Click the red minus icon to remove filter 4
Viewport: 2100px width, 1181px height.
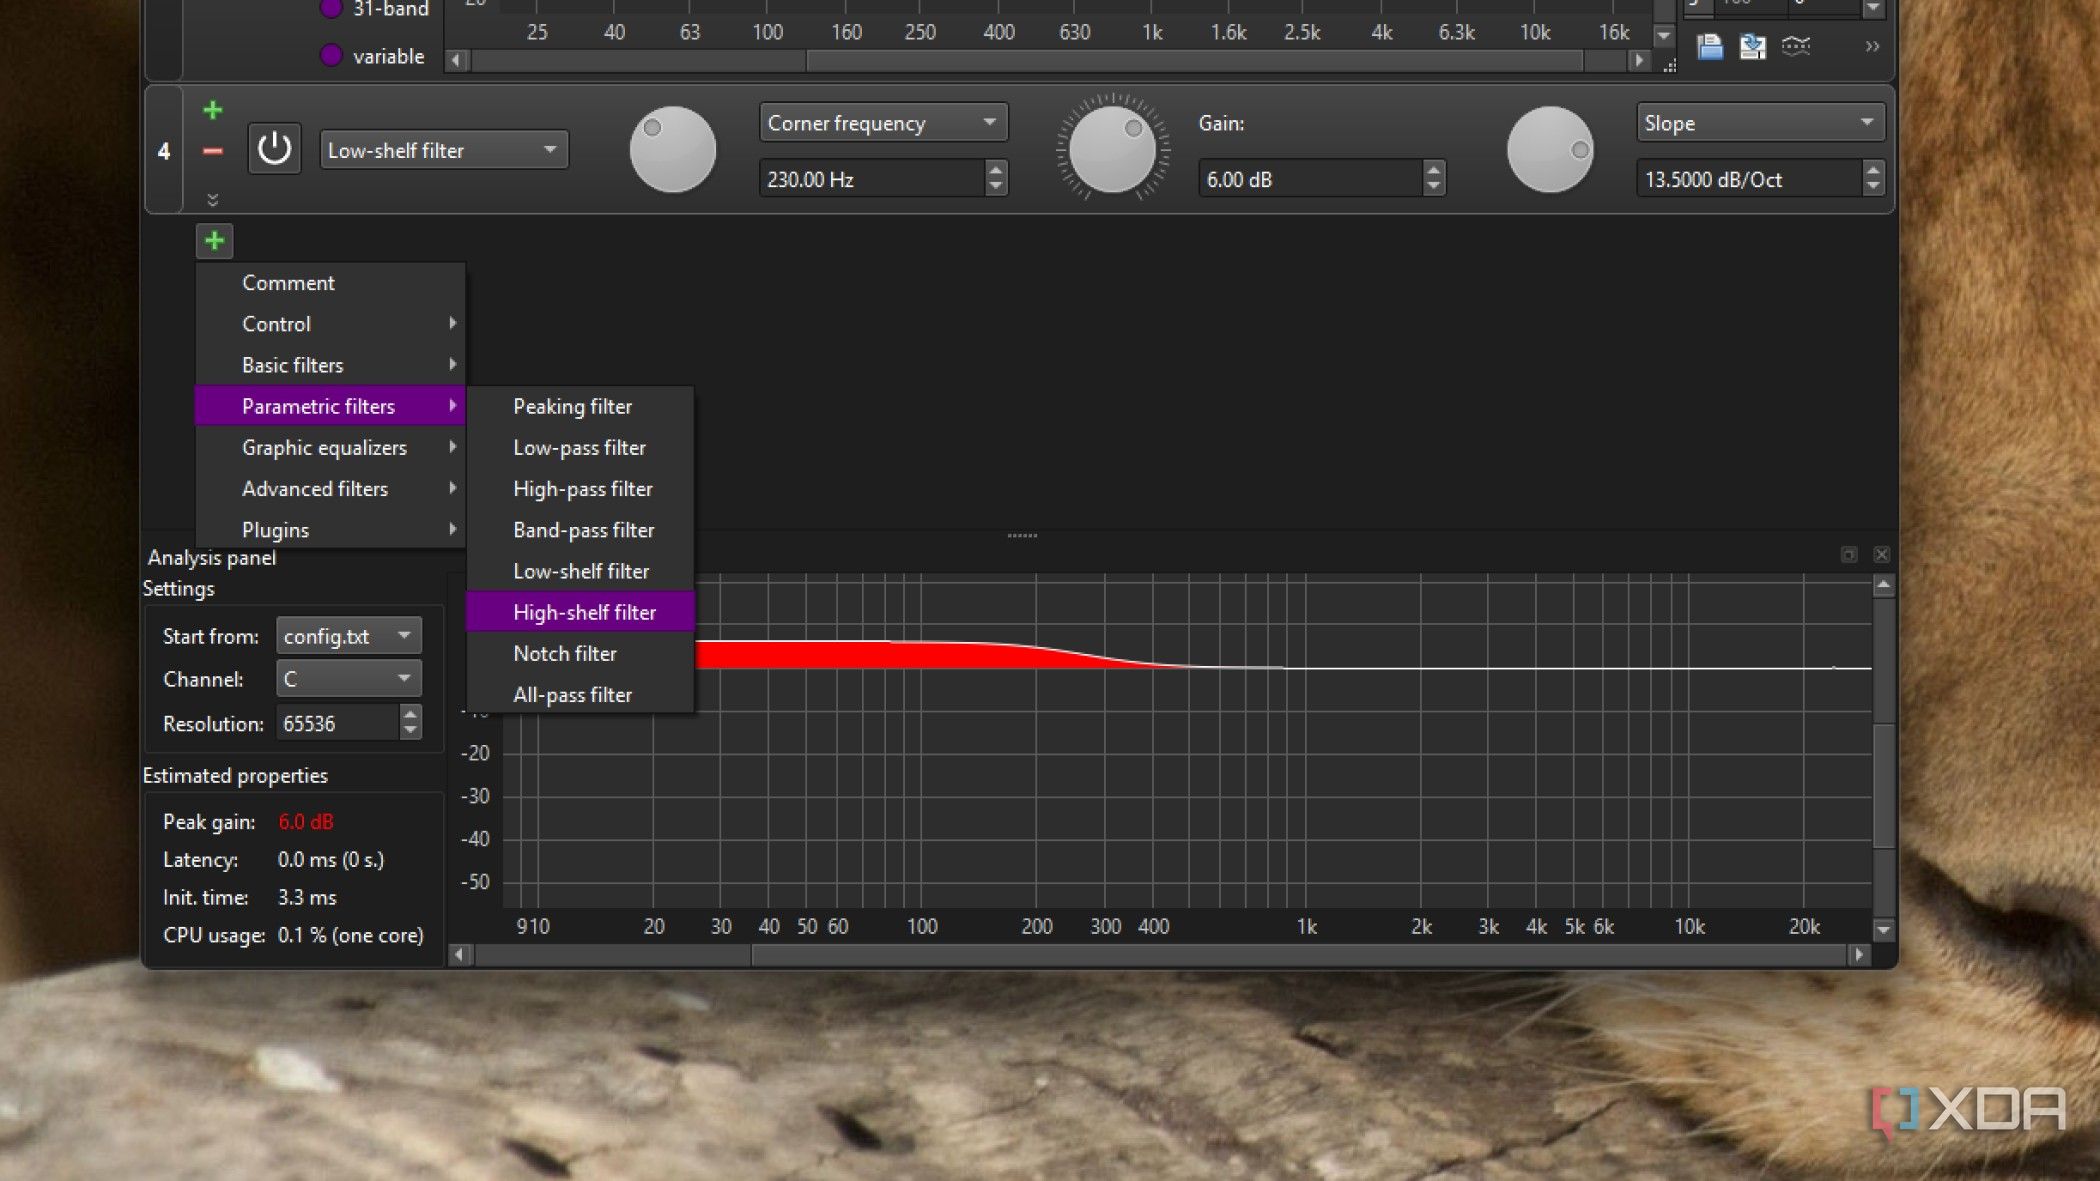pyautogui.click(x=212, y=152)
